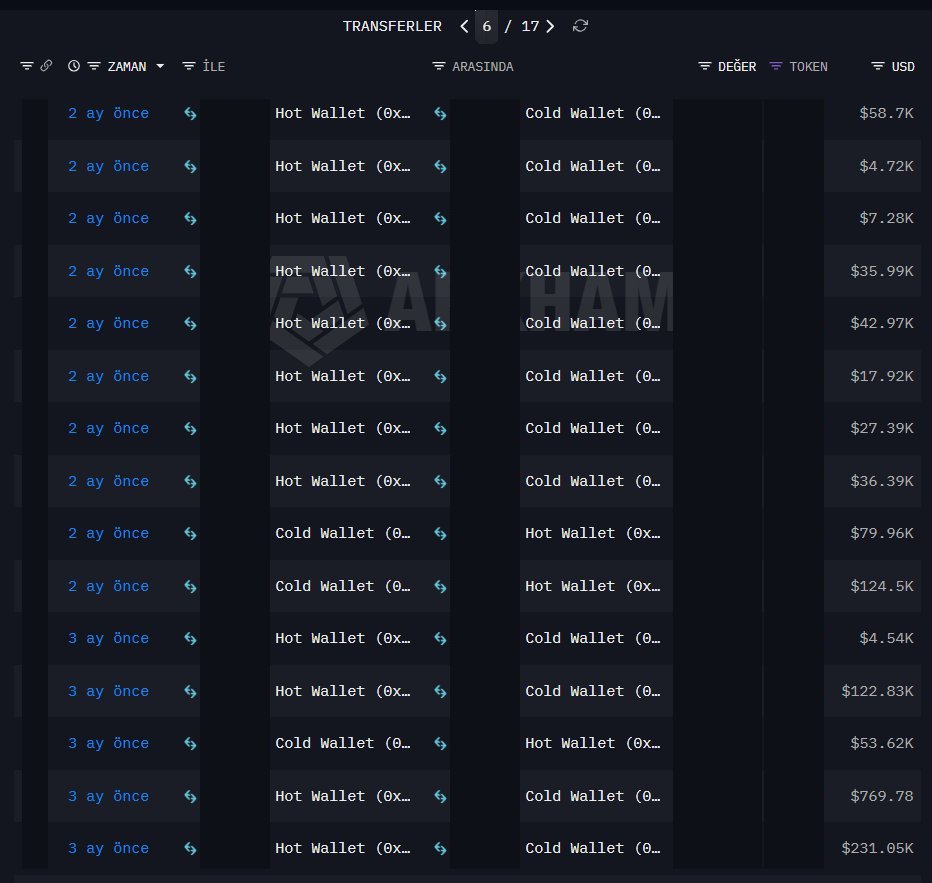Screen dimensions: 932x883
Task: Click the page number 6 field
Action: 486,26
